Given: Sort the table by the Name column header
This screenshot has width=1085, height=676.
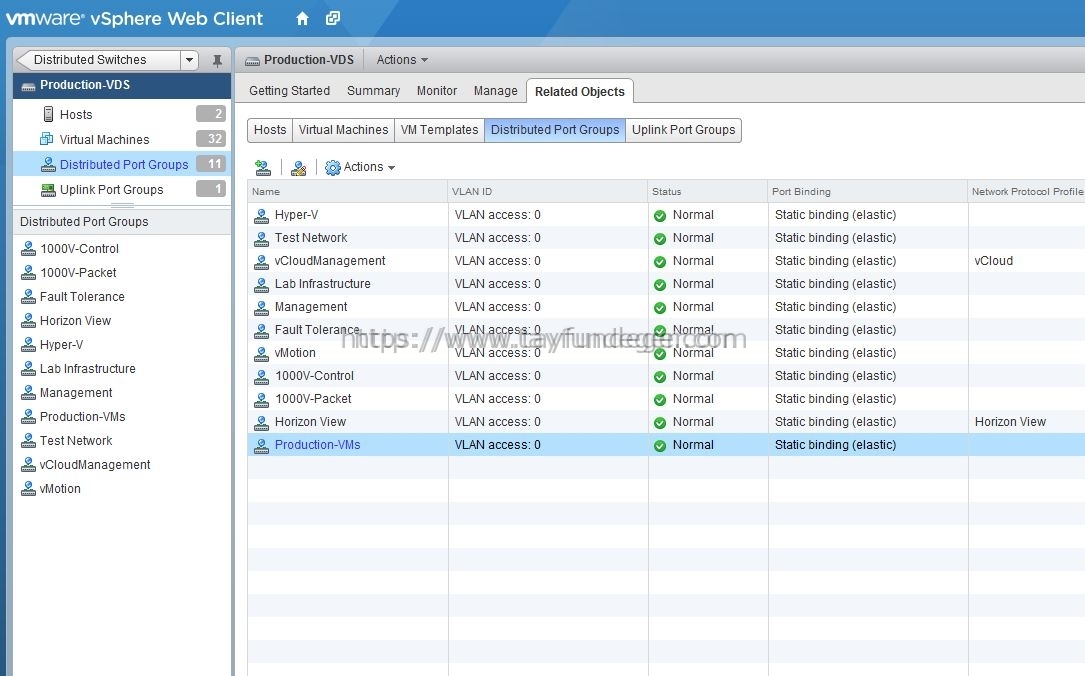Looking at the screenshot, I should tap(347, 192).
